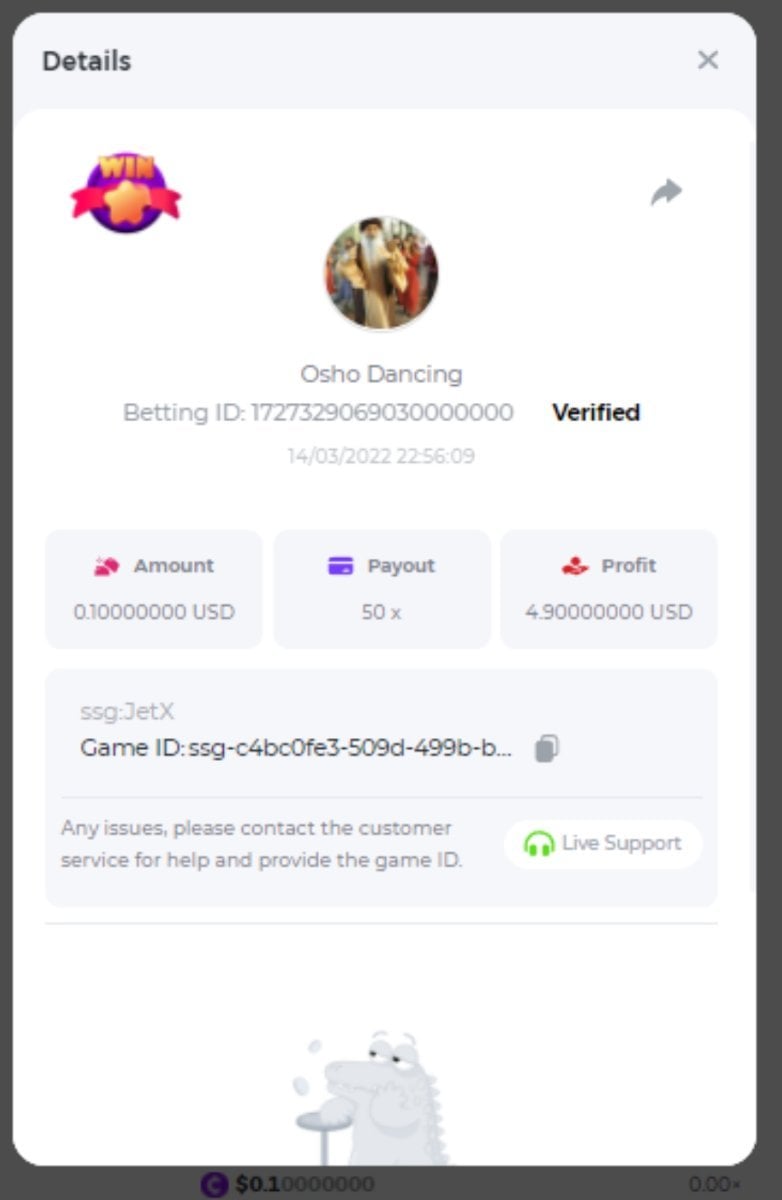Click the share arrow icon
782x1200 pixels.
[666, 192]
